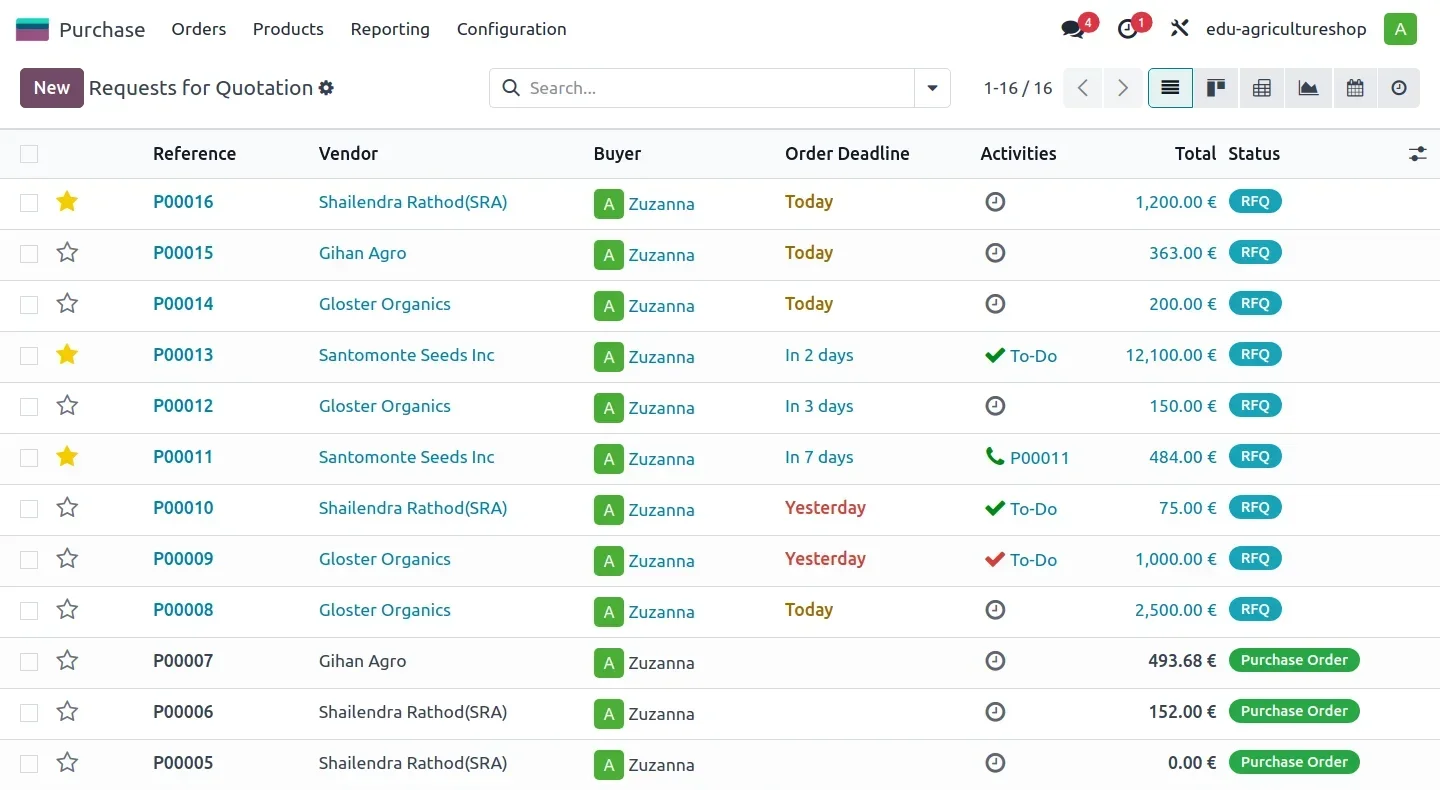Switch to Kanban view
Viewport: 1440px width, 790px height.
click(1216, 88)
